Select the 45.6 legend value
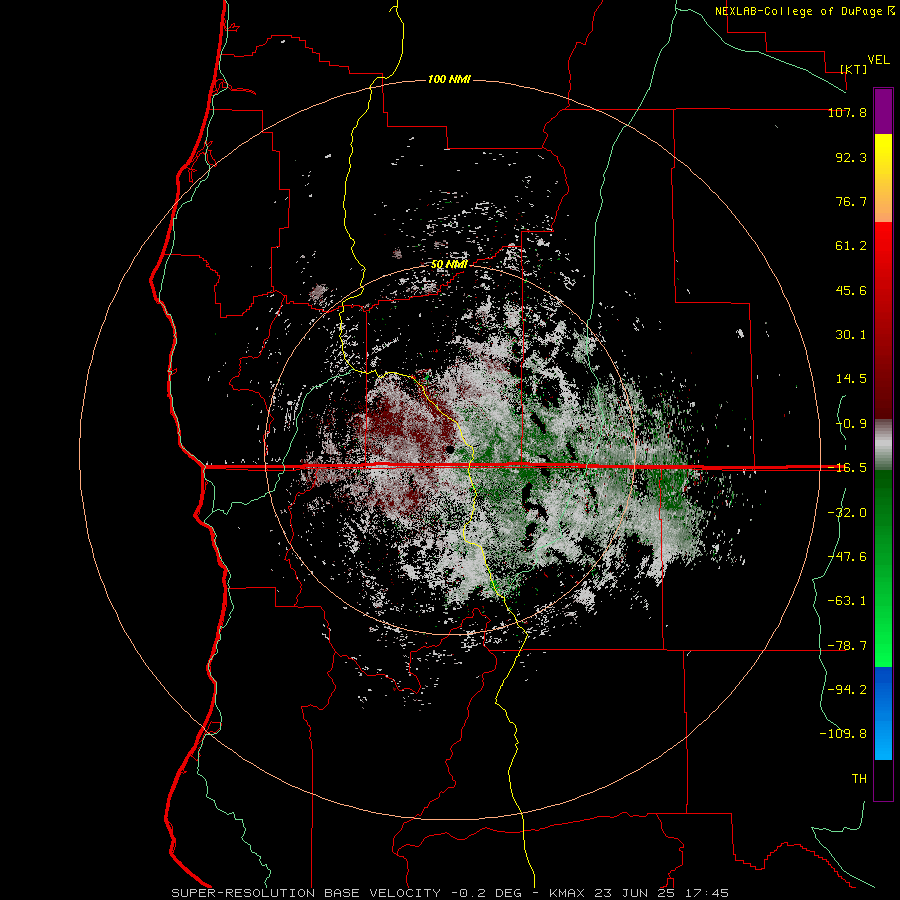The height and width of the screenshot is (900, 900). click(851, 290)
